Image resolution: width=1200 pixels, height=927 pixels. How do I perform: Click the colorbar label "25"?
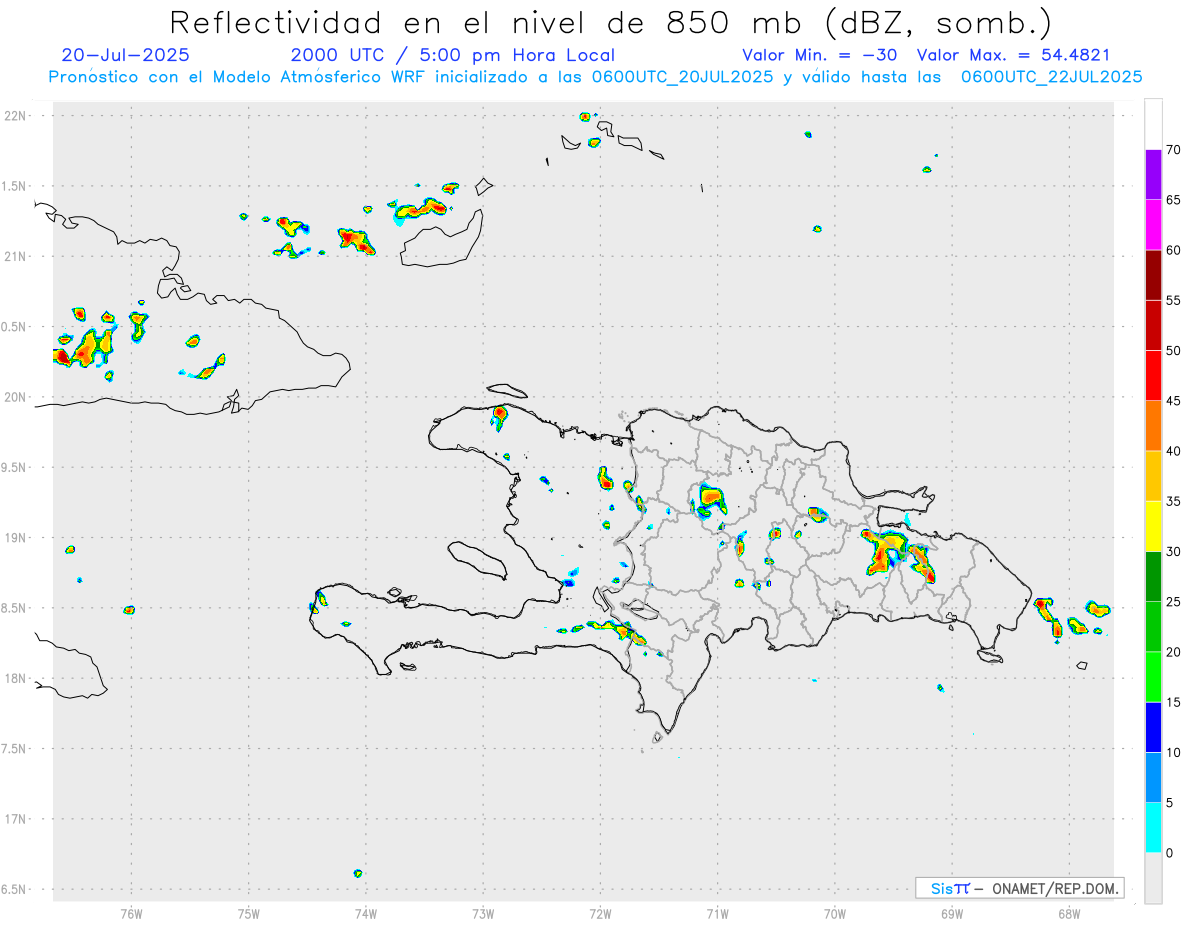[x=1174, y=602]
